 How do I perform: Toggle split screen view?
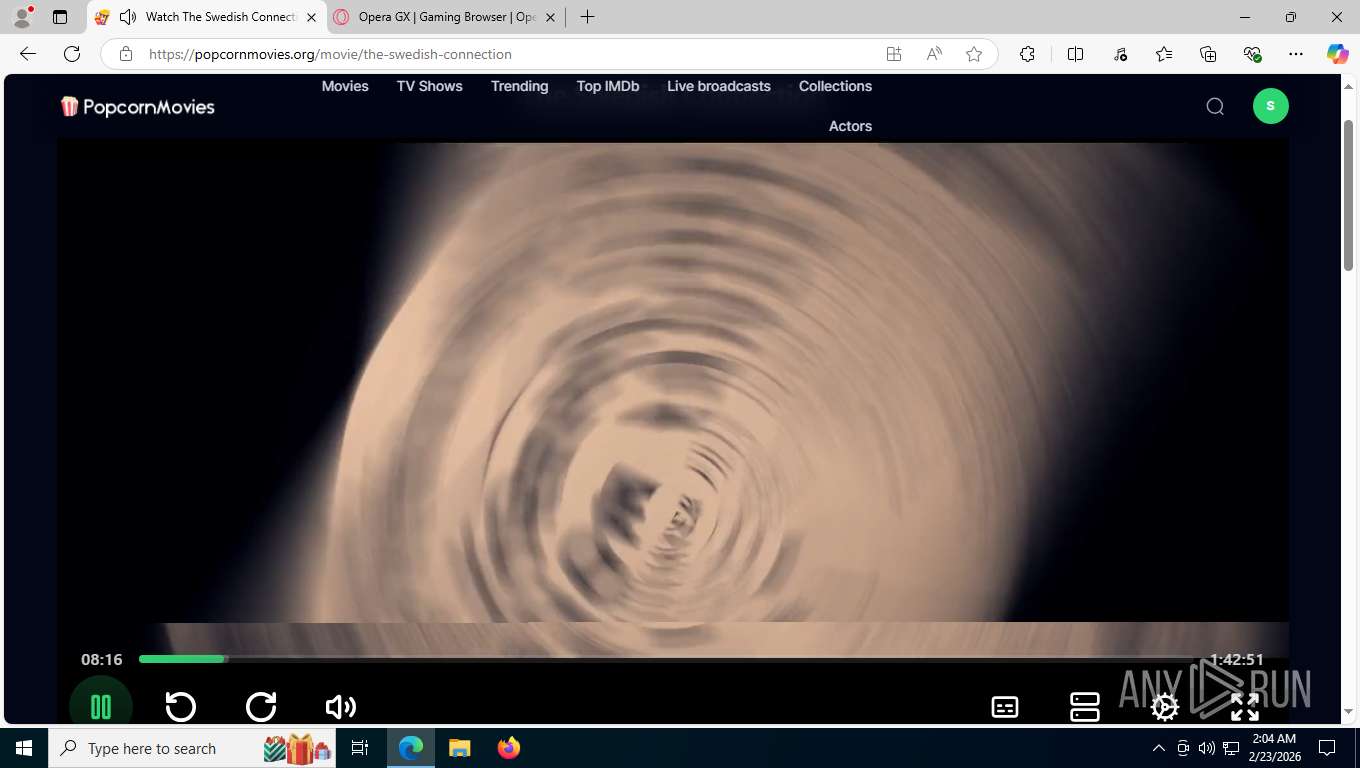(x=1076, y=54)
